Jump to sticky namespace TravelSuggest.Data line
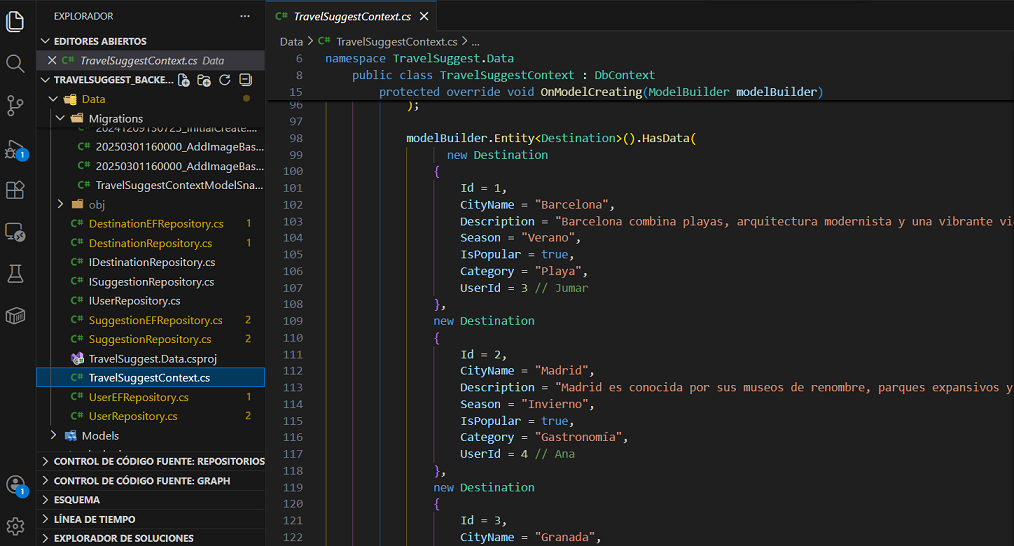Image resolution: width=1014 pixels, height=546 pixels. [419, 58]
